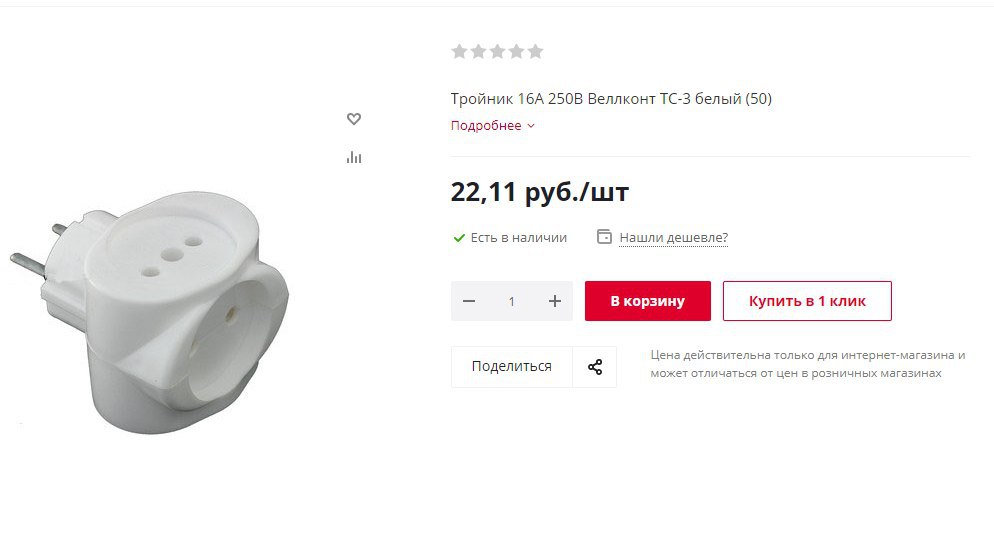
Task: Rate product with third star
Action: point(498,51)
